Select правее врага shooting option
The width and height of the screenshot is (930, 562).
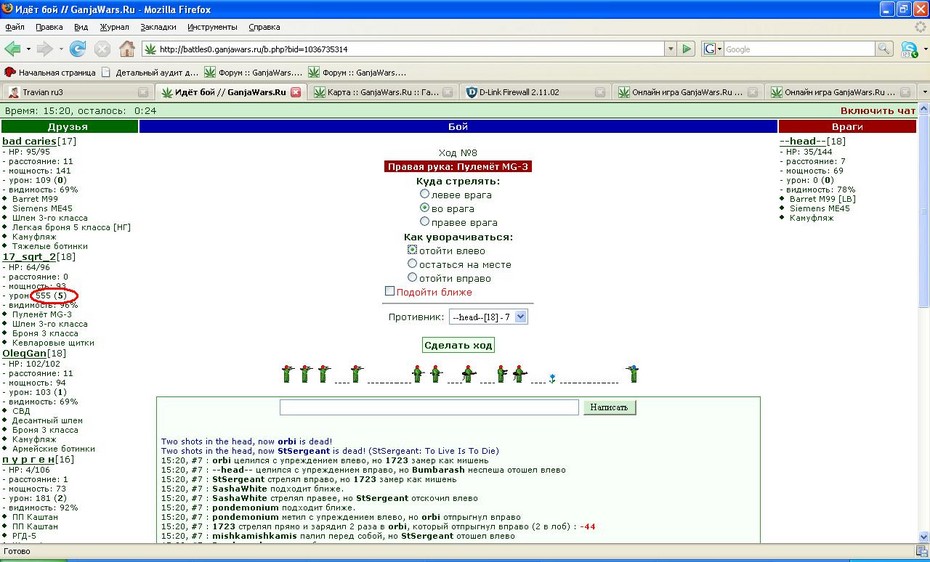(424, 222)
